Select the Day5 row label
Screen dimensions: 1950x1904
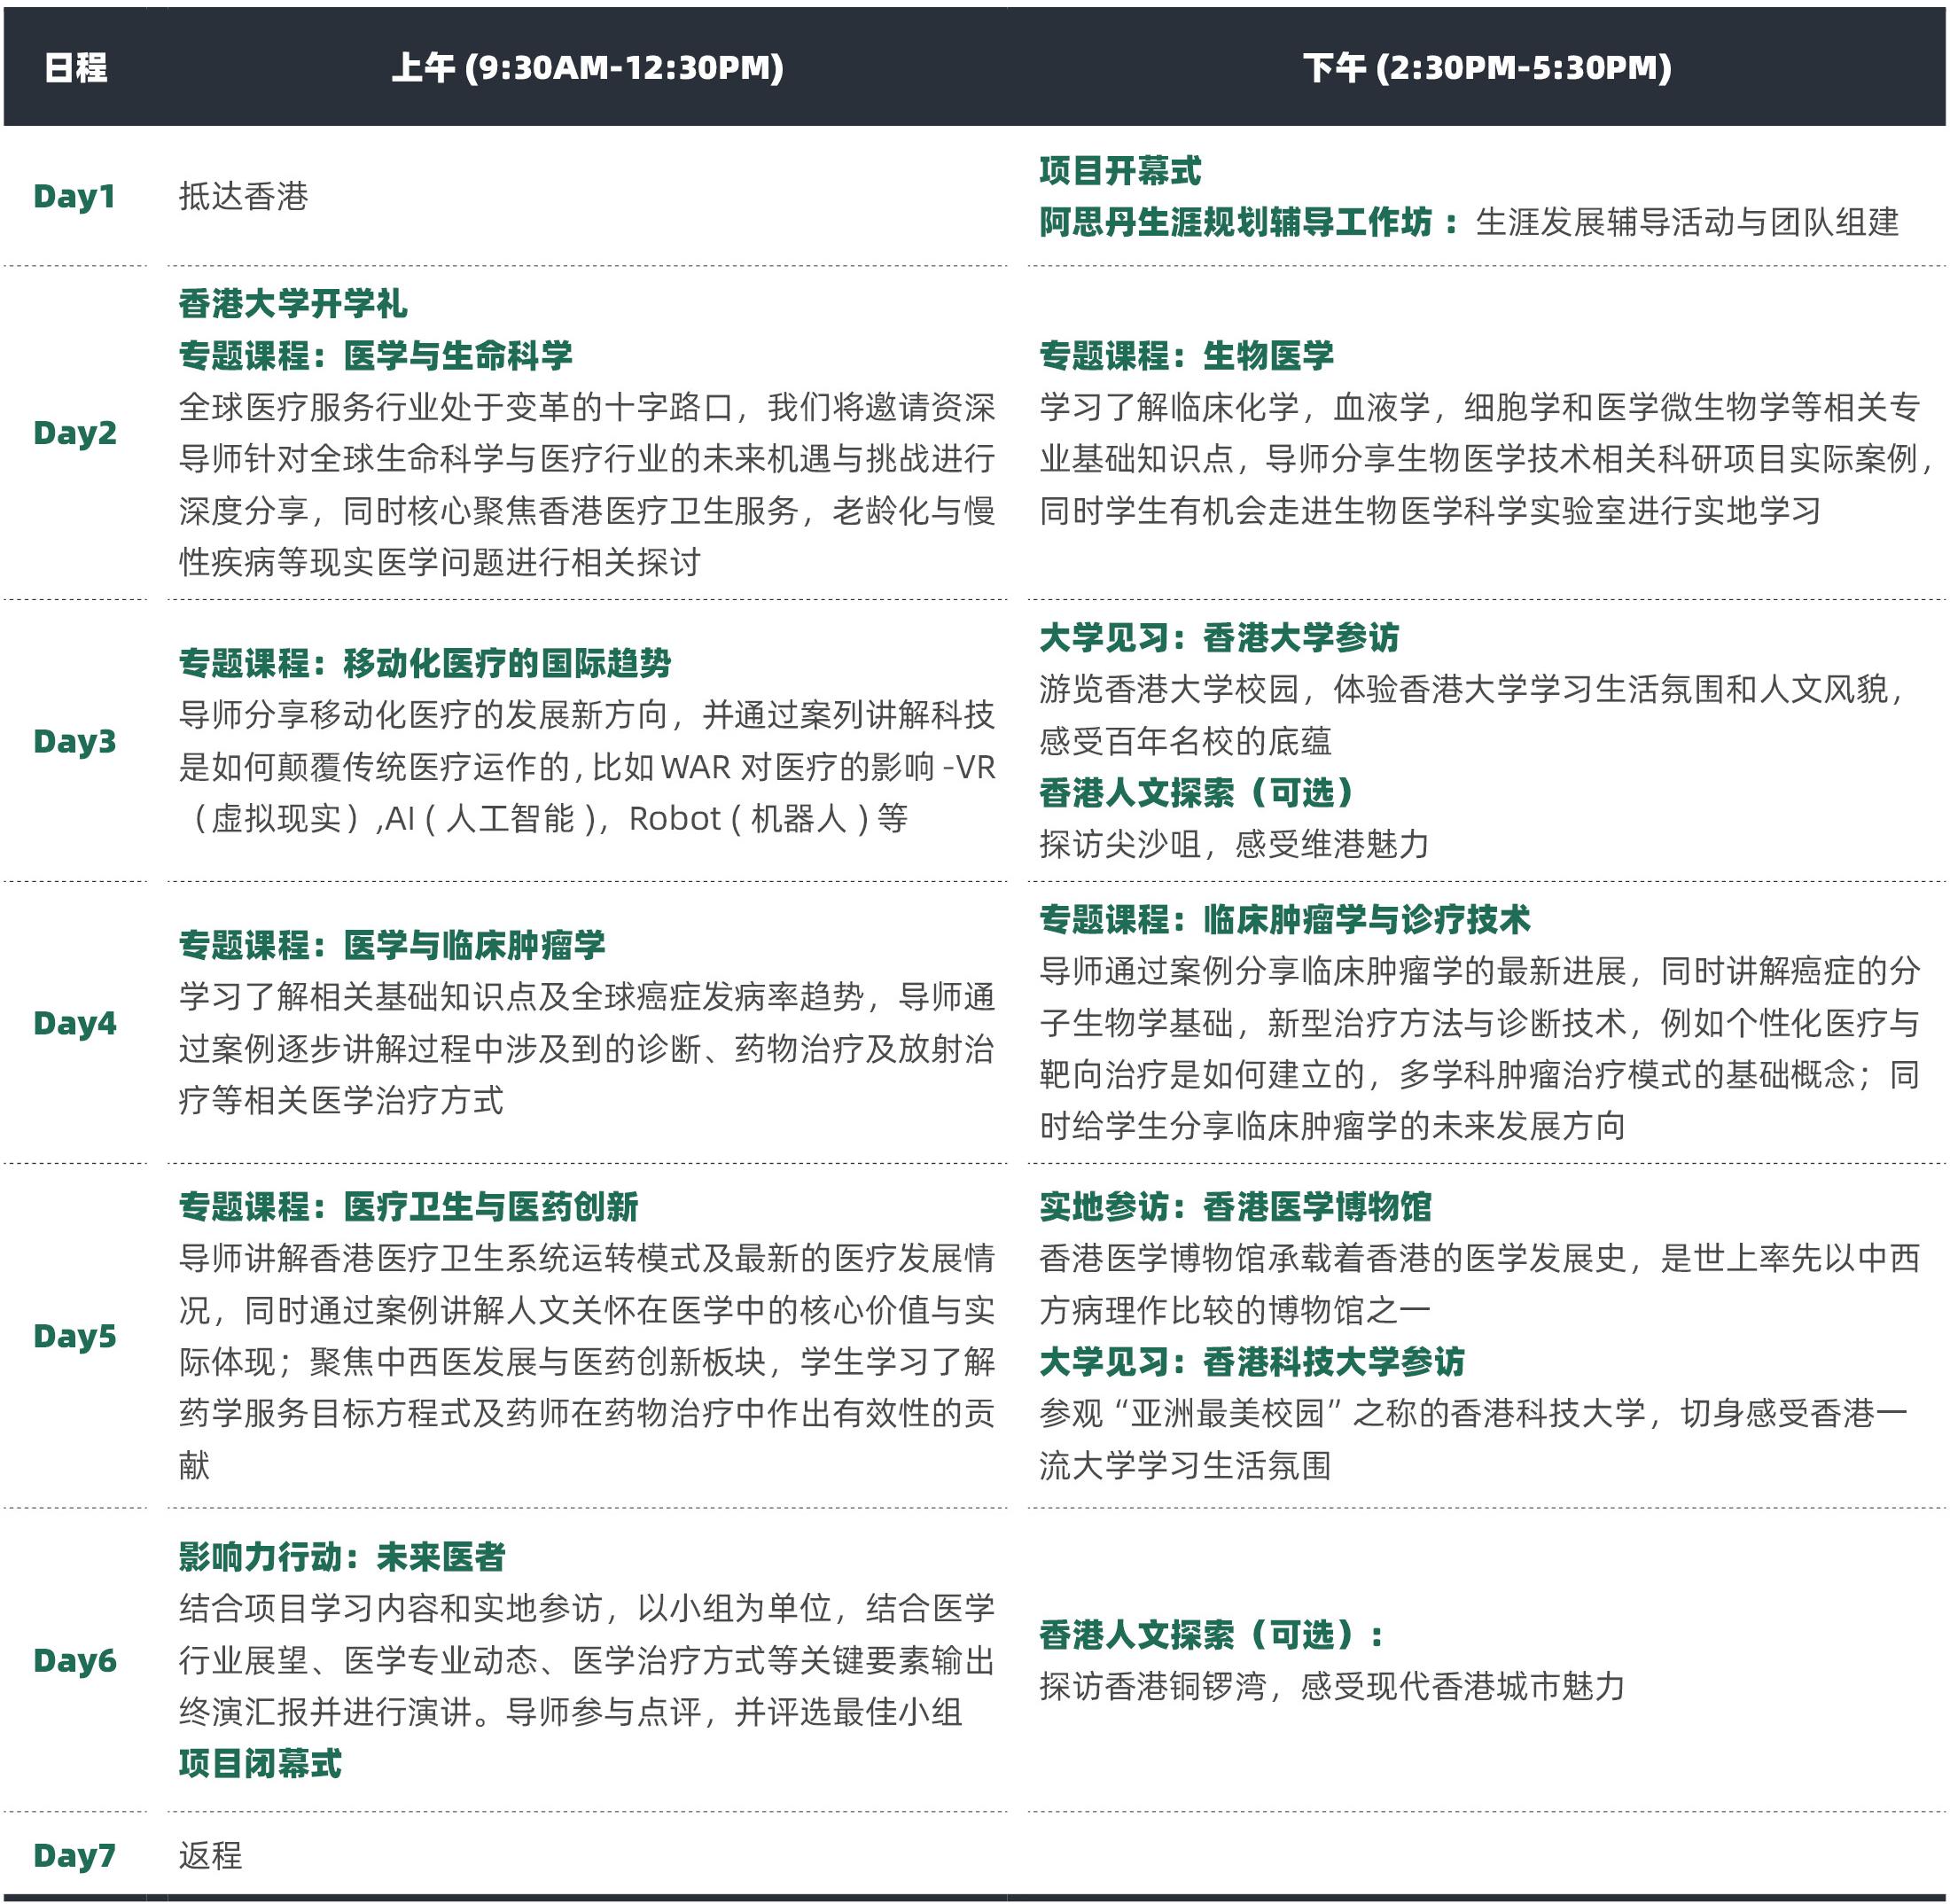point(75,1336)
